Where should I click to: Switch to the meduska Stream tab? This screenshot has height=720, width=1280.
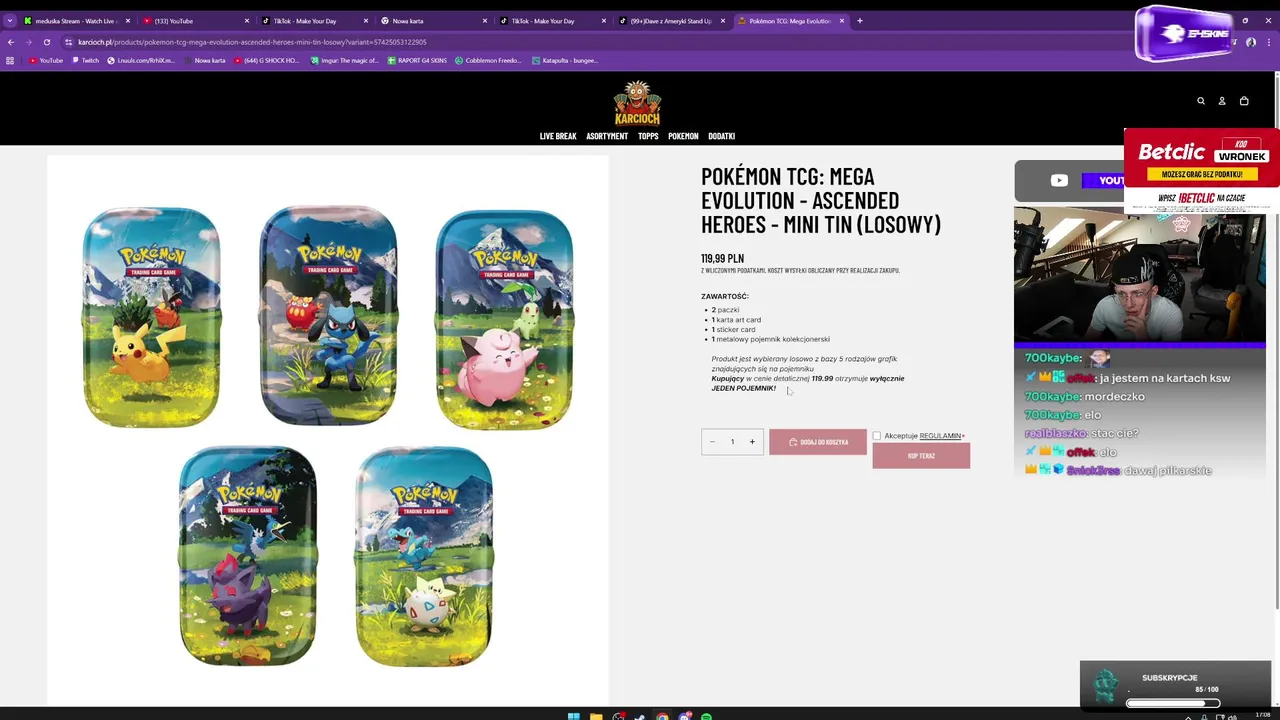[77, 21]
